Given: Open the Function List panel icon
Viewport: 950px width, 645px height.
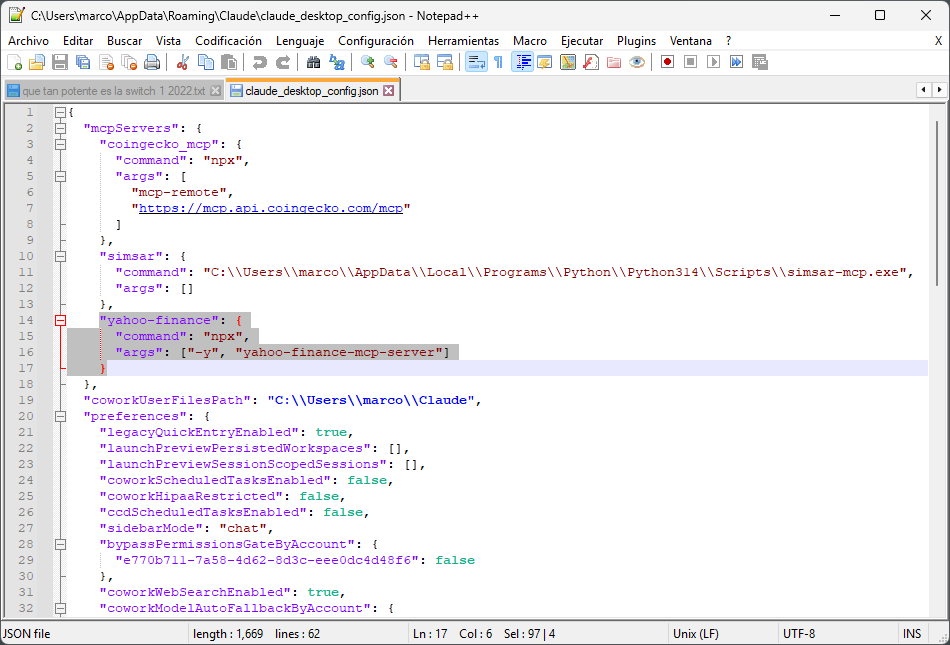Looking at the screenshot, I should click(591, 62).
